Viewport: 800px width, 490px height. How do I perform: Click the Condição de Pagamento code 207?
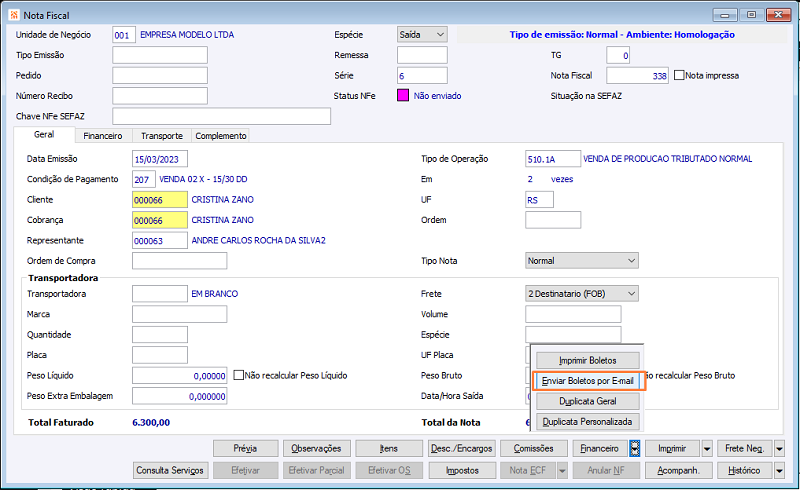pos(144,180)
